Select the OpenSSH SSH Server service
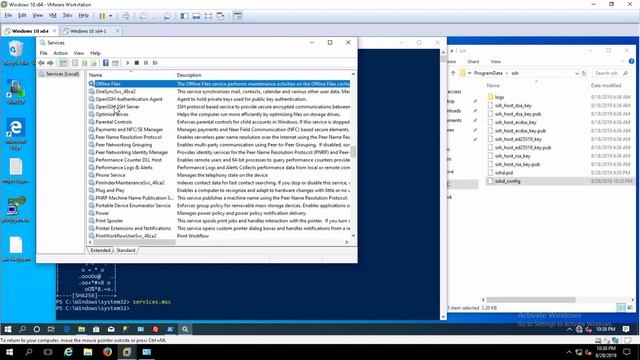 pyautogui.click(x=117, y=107)
